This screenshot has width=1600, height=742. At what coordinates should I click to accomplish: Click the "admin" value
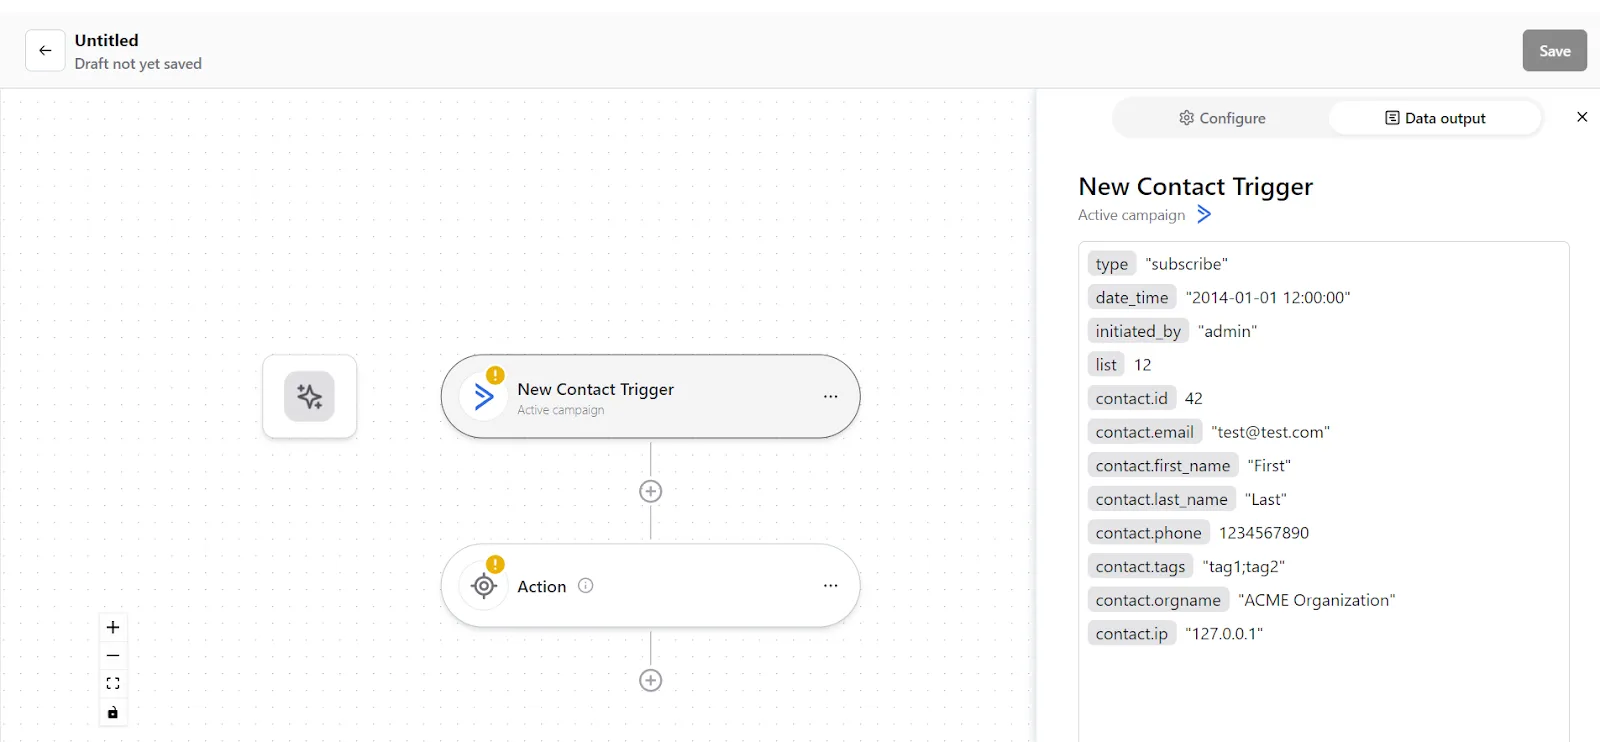pyautogui.click(x=1228, y=331)
